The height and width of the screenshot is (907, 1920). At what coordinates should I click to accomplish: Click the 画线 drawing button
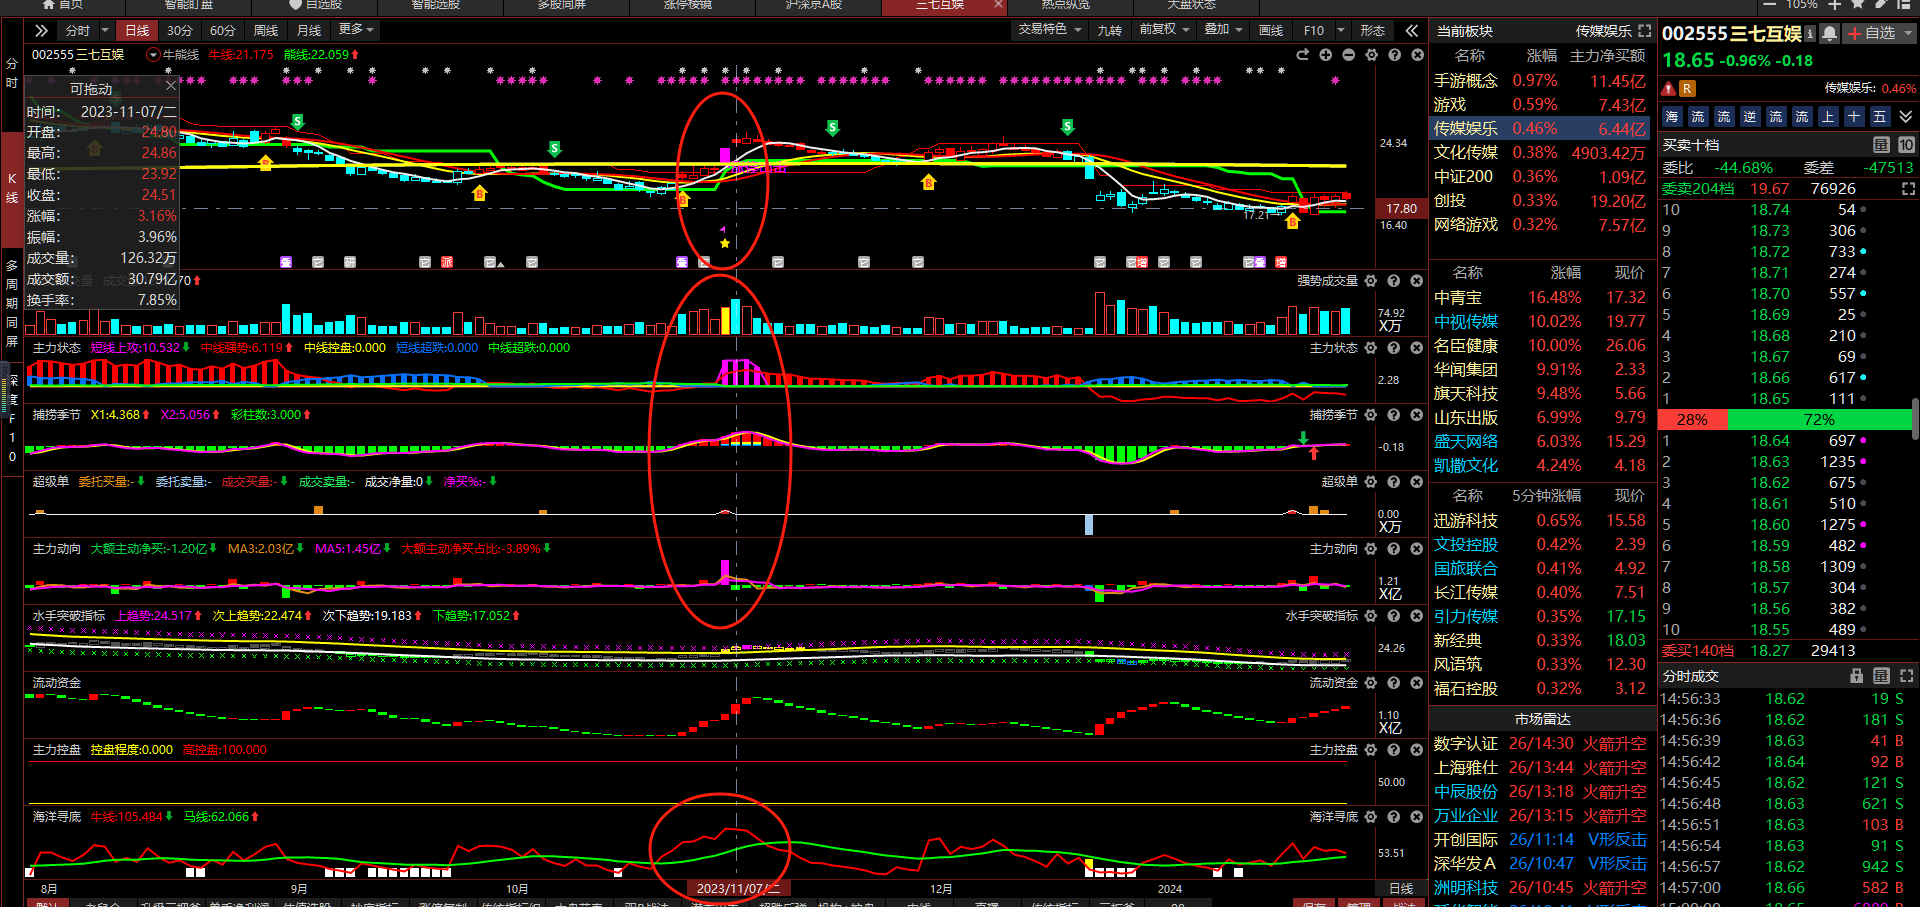click(x=1271, y=30)
